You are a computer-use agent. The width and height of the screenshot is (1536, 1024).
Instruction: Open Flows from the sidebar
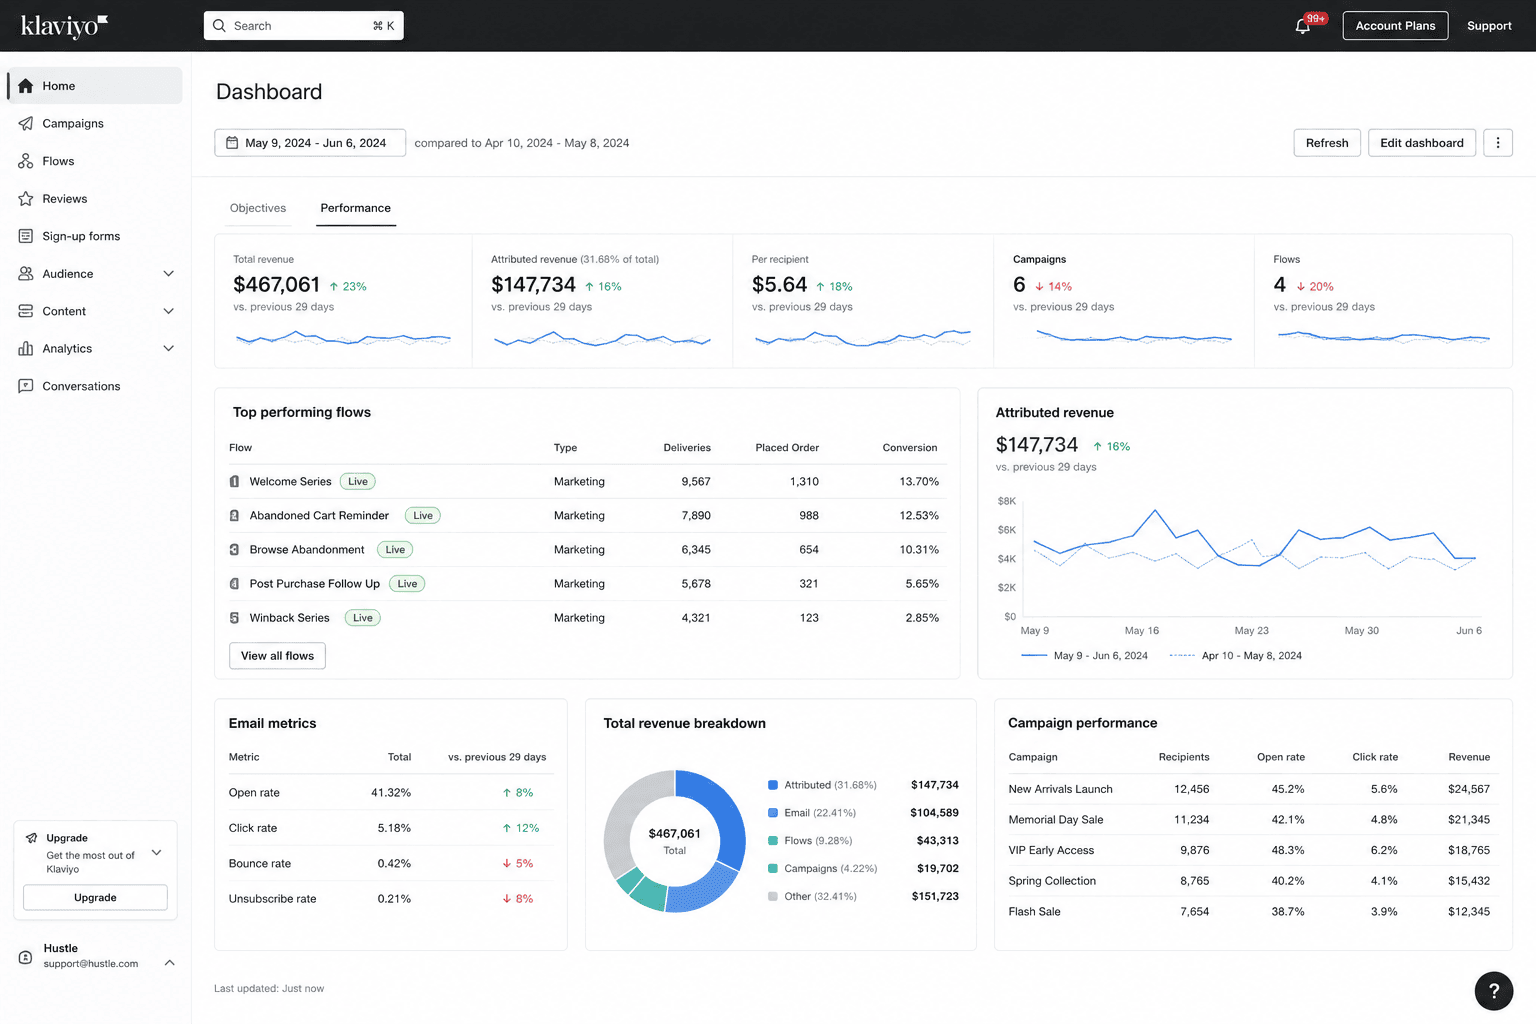pyautogui.click(x=94, y=161)
